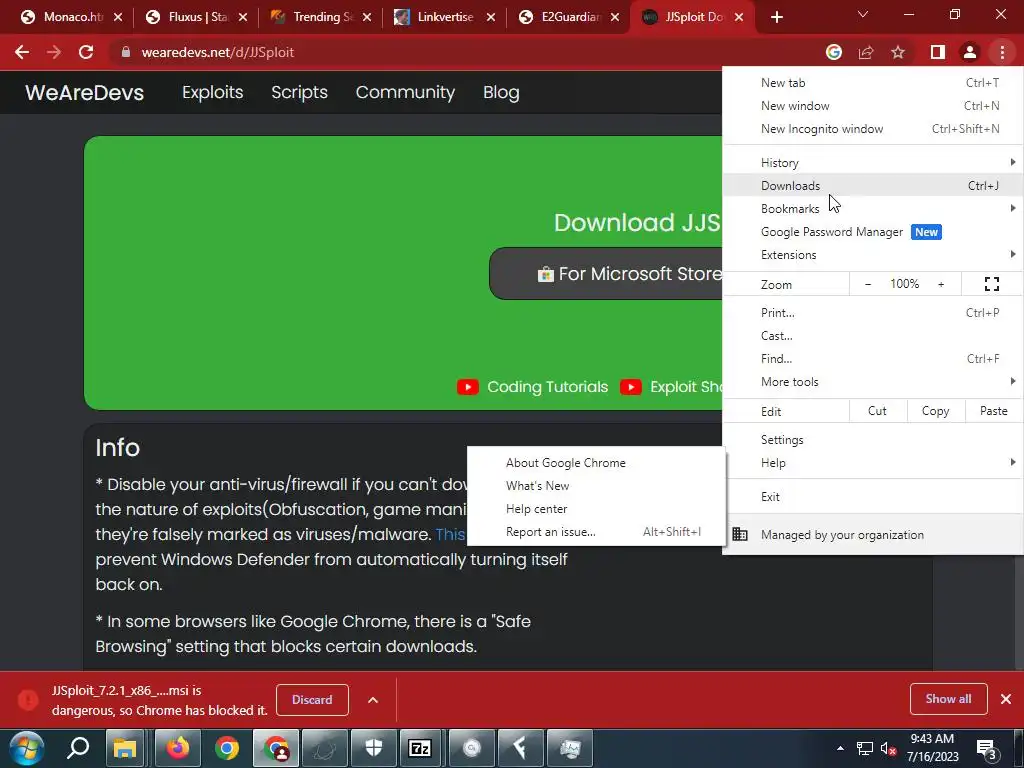
Task: Click the address bar URL
Action: pyautogui.click(x=217, y=52)
